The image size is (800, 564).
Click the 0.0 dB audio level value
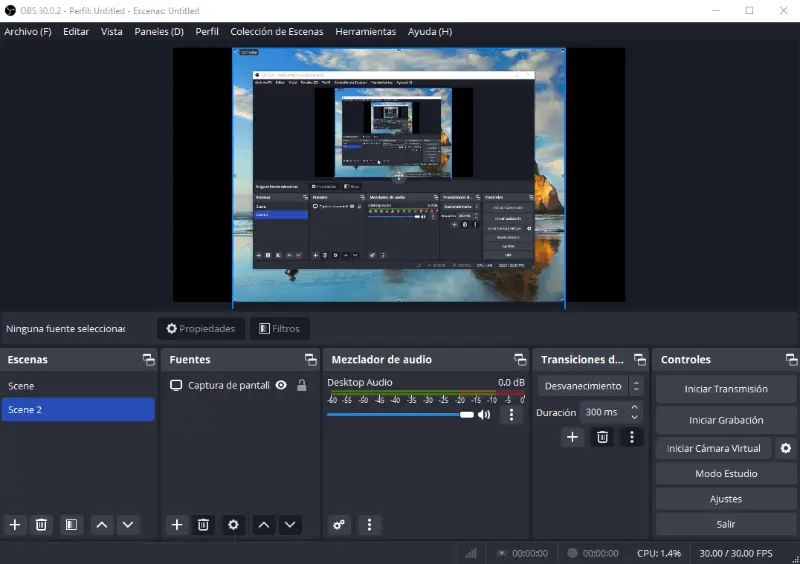pyautogui.click(x=511, y=382)
